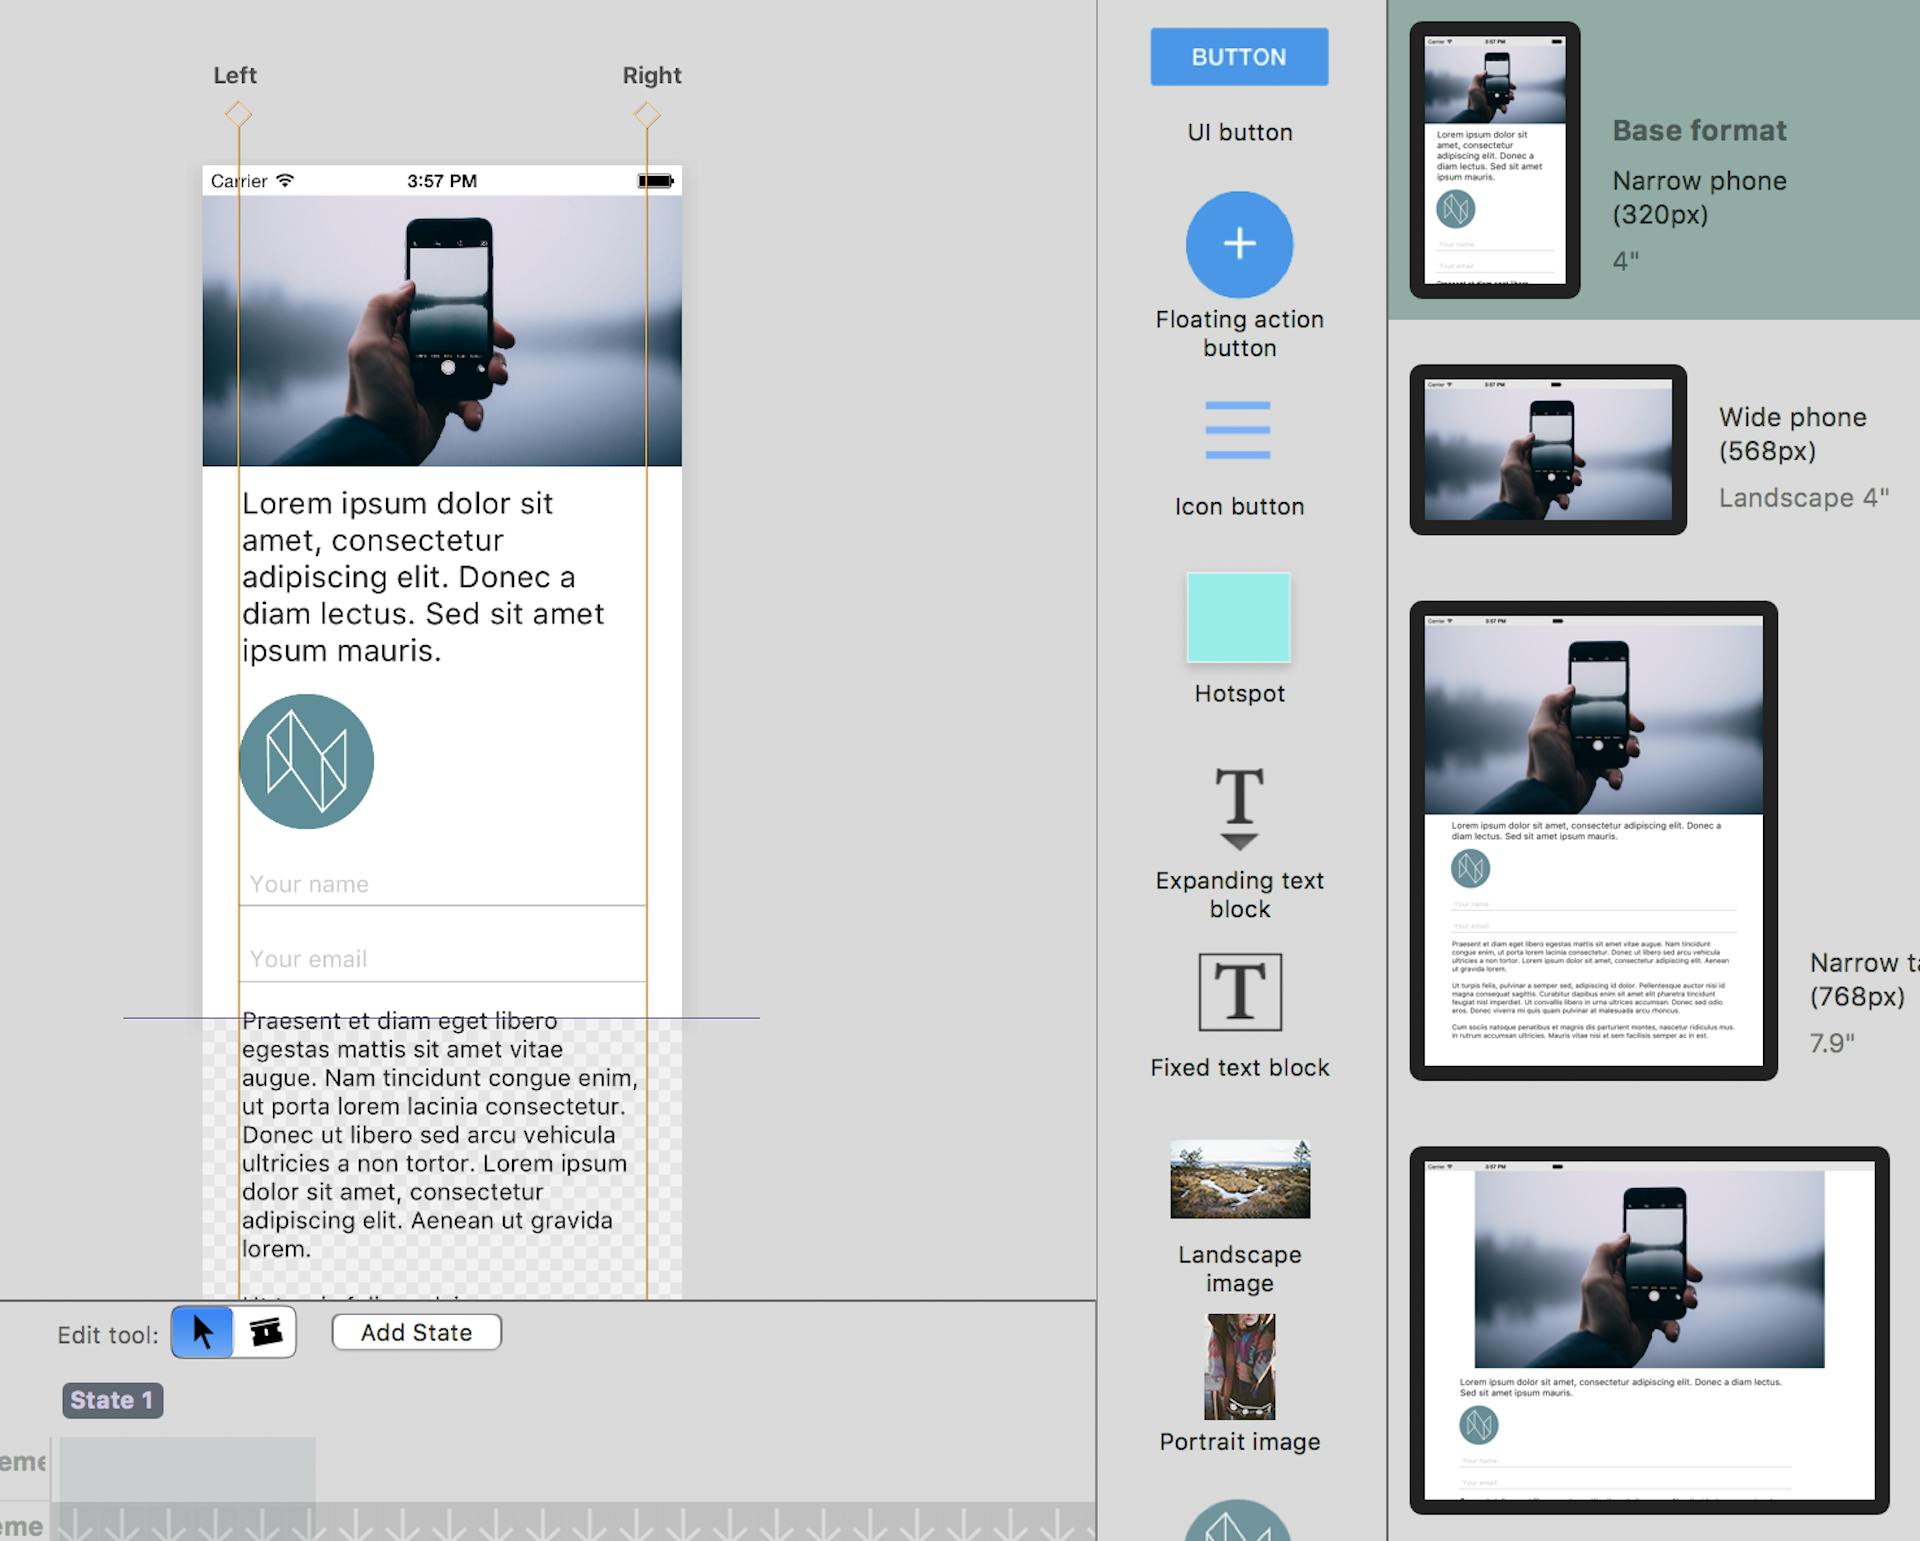Add a Floating action button element
This screenshot has width=1920, height=1541.
point(1238,244)
